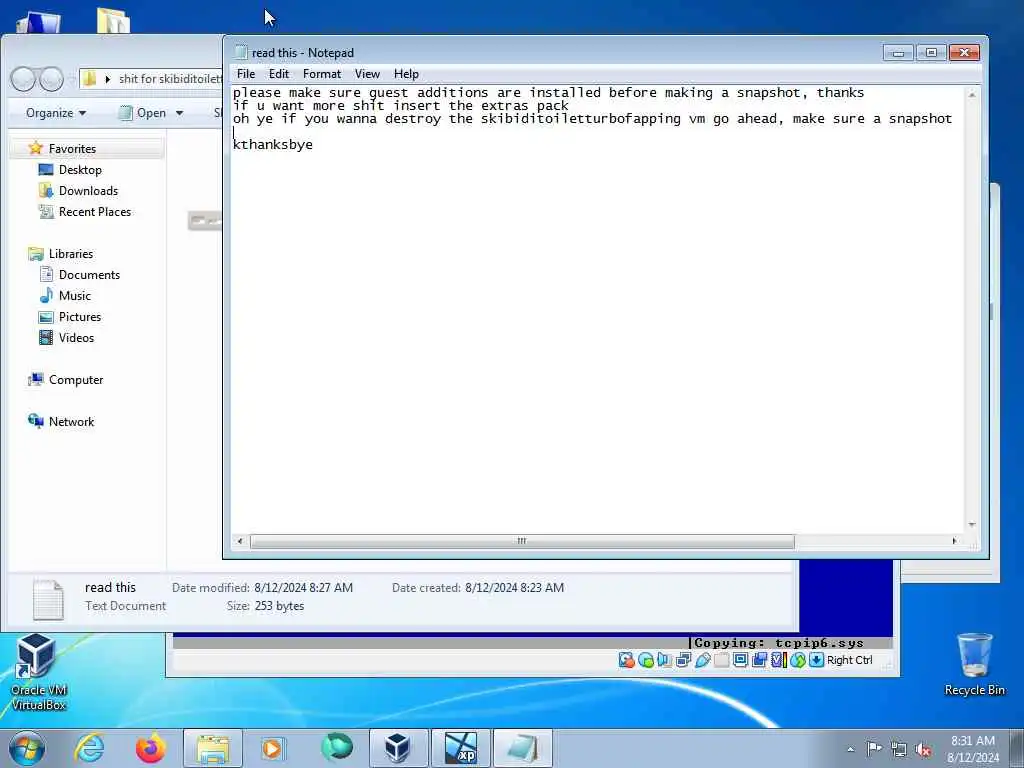Click the network tray icon
The width and height of the screenshot is (1024, 768).
pyautogui.click(x=899, y=750)
